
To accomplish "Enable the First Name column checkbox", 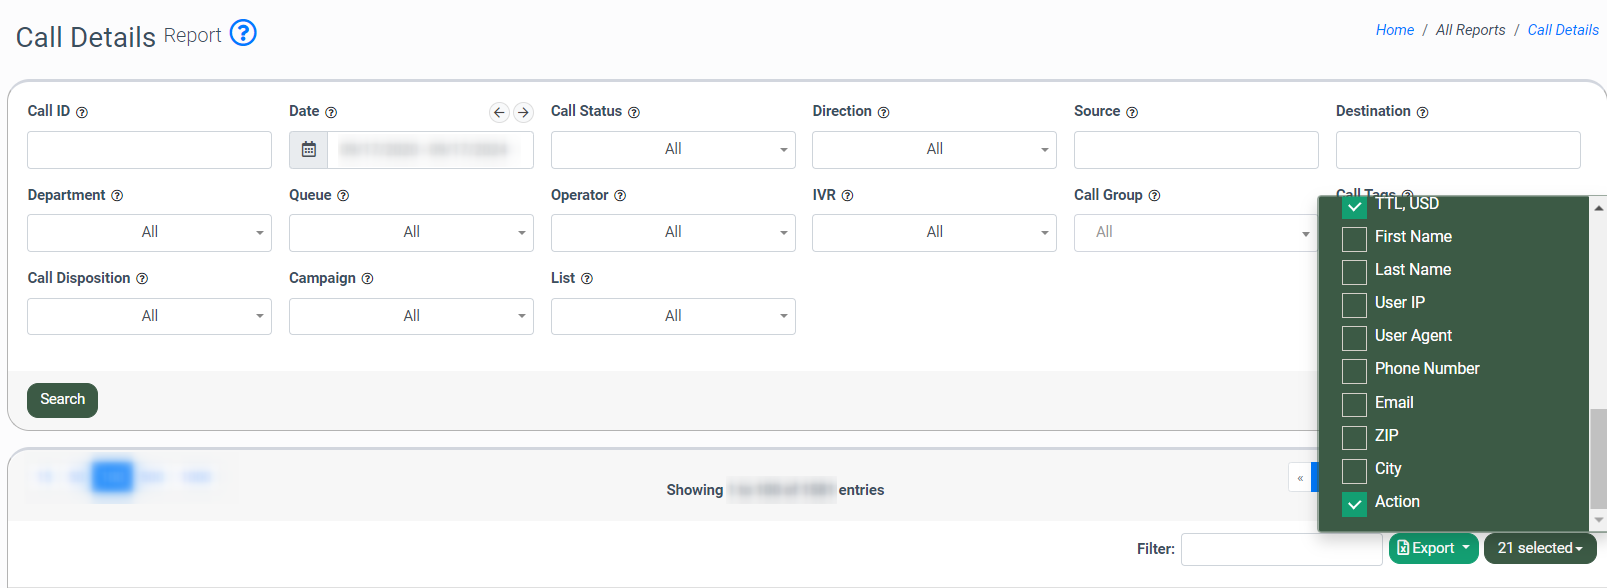I will coord(1354,239).
